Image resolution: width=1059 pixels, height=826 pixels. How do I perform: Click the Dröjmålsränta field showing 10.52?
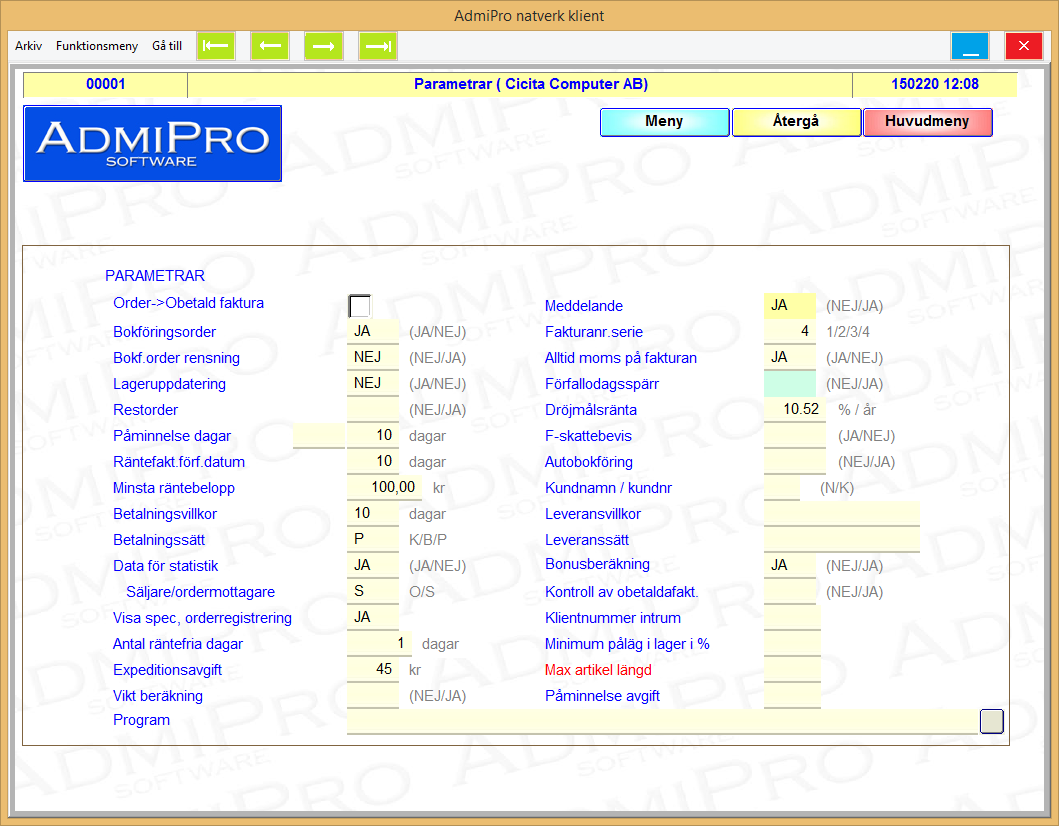pos(795,410)
